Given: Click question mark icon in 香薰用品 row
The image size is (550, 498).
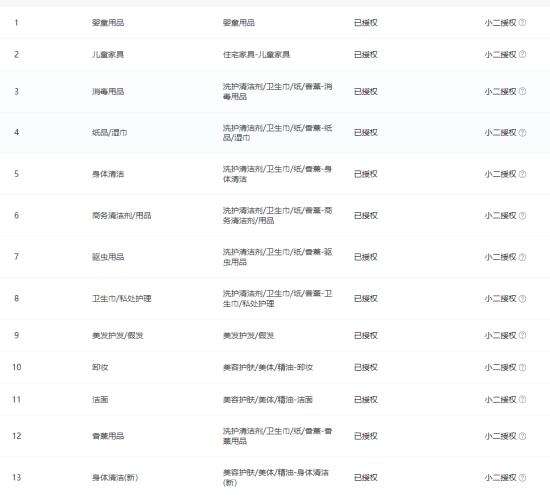Looking at the screenshot, I should click(522, 436).
